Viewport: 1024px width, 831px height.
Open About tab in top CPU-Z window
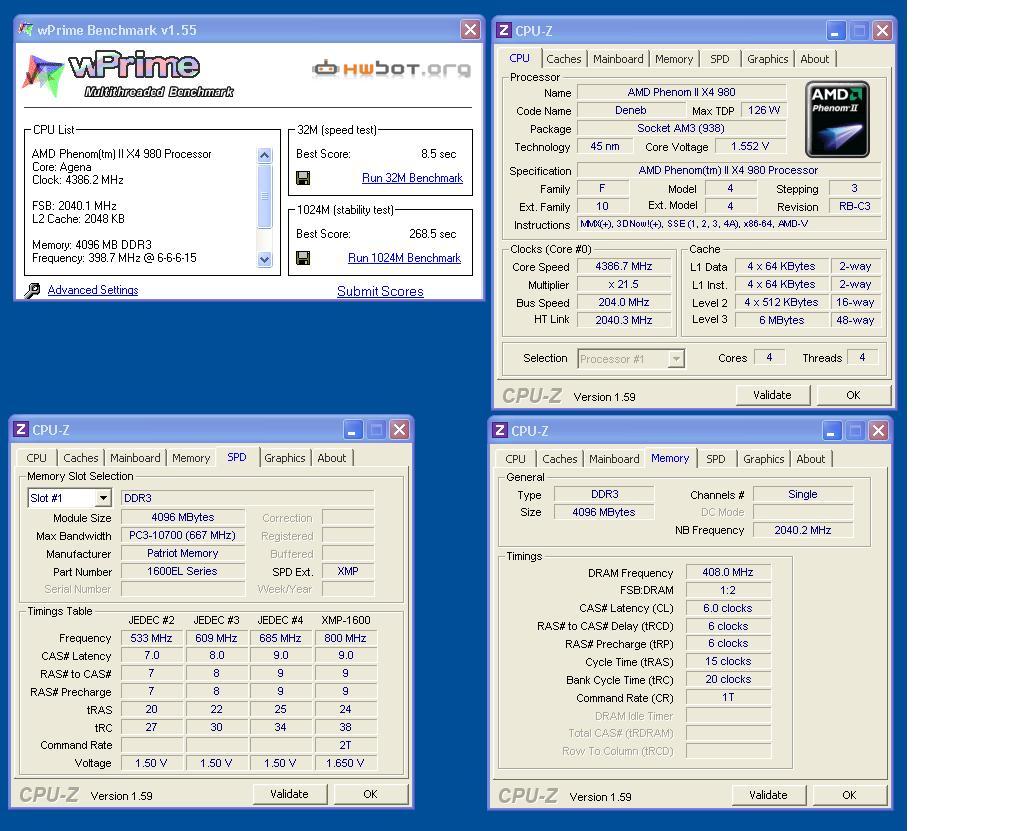tap(815, 59)
